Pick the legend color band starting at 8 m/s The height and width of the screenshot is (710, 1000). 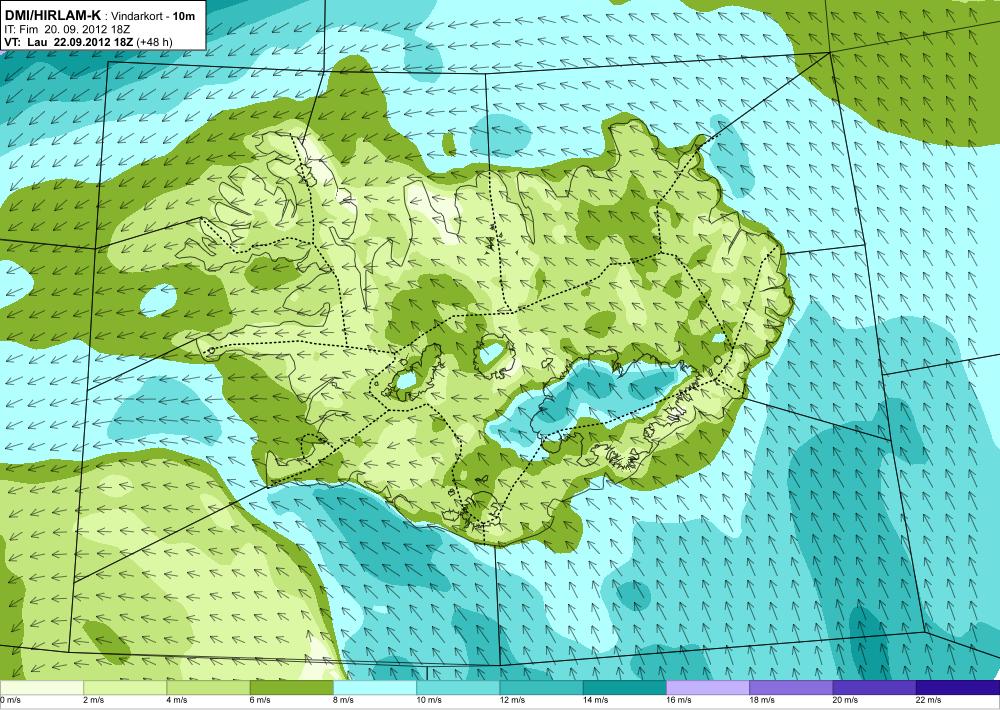click(x=375, y=688)
